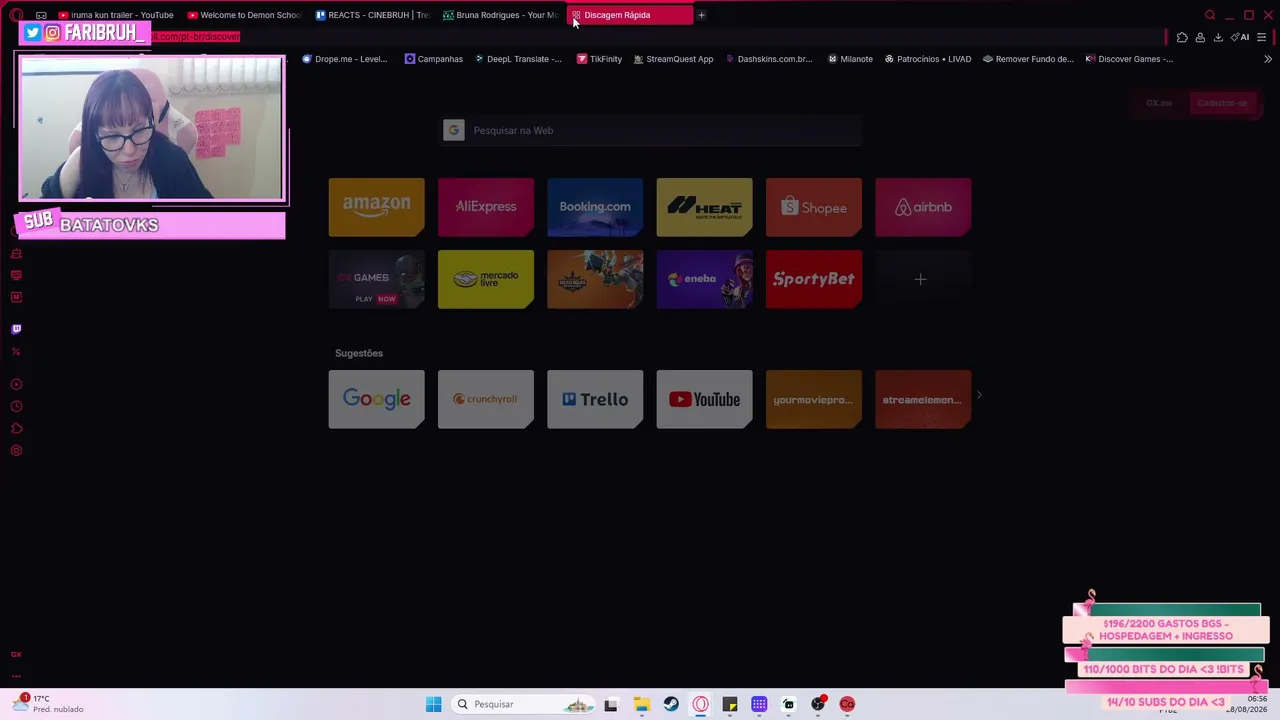Open the Discover Games bookmark
Image resolution: width=1280 pixels, height=720 pixels.
click(x=1129, y=59)
